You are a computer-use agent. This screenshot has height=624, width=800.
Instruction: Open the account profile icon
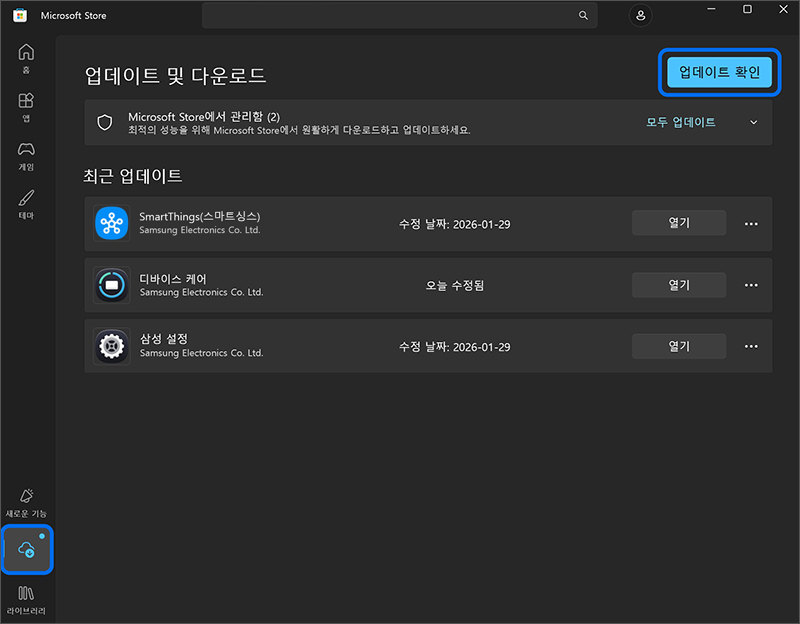(640, 15)
